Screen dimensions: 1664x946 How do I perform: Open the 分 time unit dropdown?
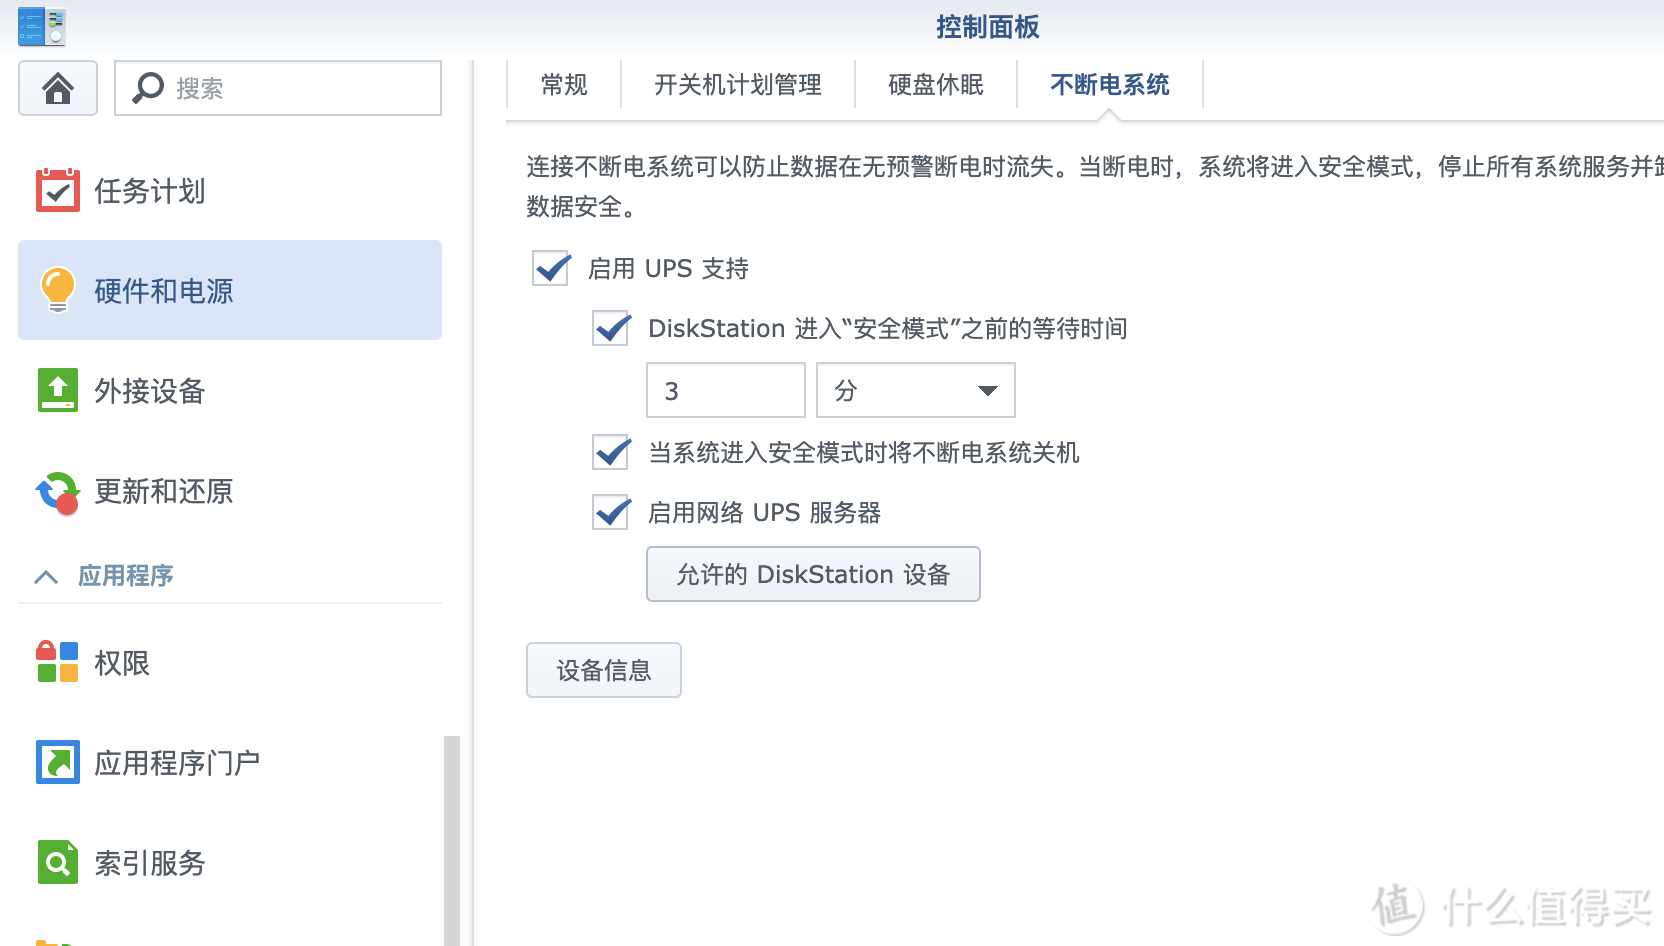(915, 390)
